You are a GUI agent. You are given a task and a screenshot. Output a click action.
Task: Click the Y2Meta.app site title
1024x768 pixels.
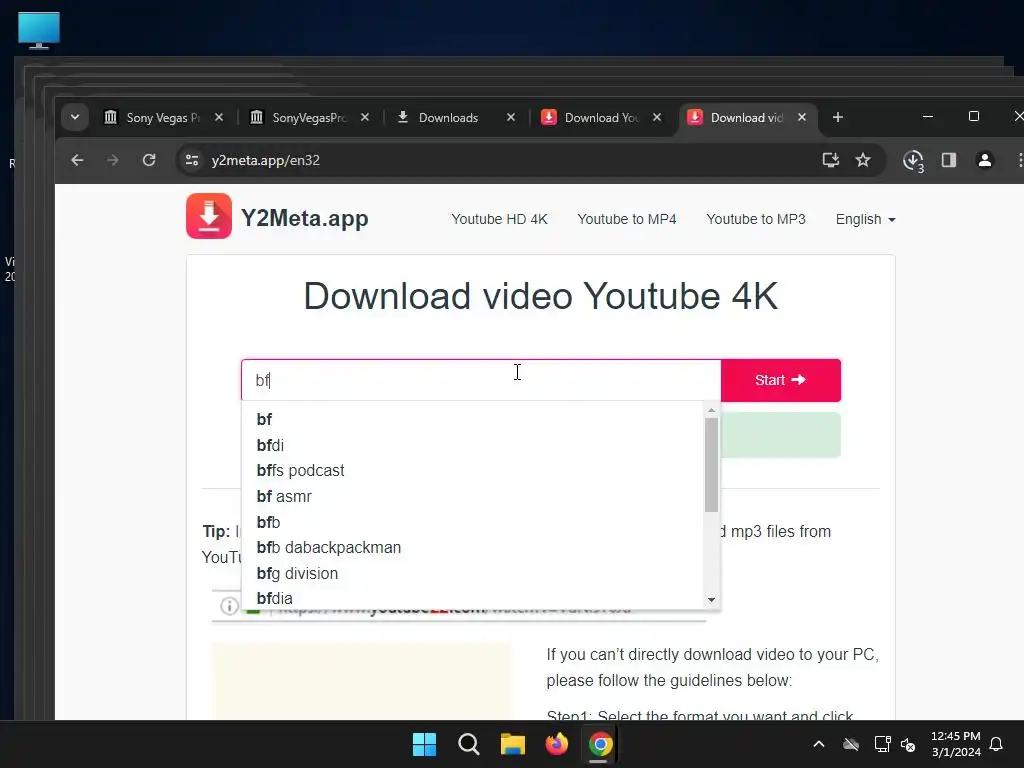[x=304, y=218]
